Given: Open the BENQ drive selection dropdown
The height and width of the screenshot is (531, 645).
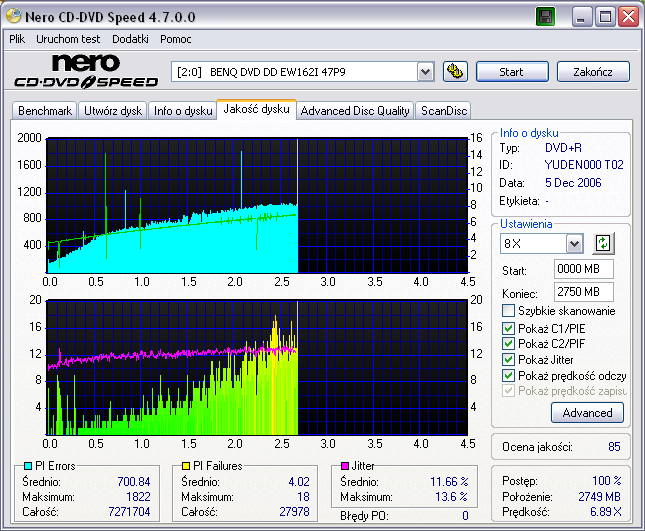Looking at the screenshot, I should click(x=425, y=72).
